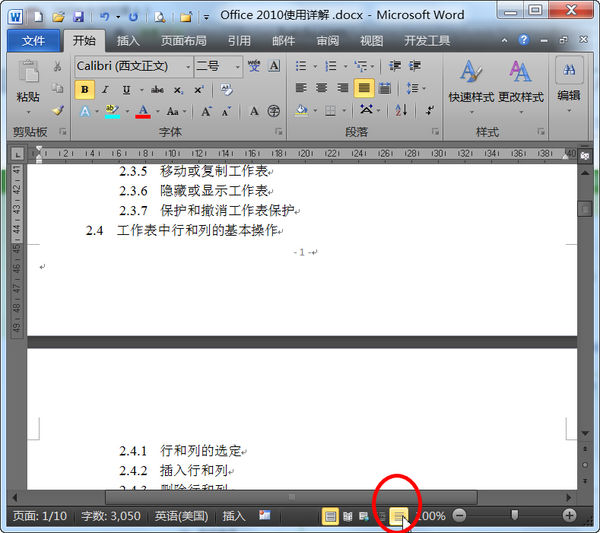
Task: Open the font name dropdown
Action: [188, 67]
